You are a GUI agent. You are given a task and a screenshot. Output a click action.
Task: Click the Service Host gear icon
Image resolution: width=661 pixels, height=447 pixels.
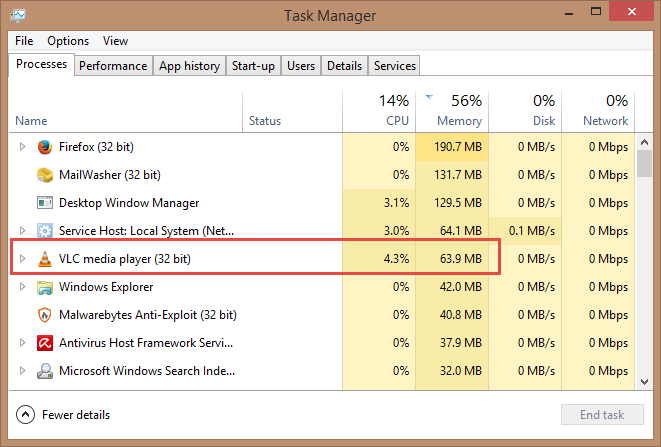(x=45, y=231)
